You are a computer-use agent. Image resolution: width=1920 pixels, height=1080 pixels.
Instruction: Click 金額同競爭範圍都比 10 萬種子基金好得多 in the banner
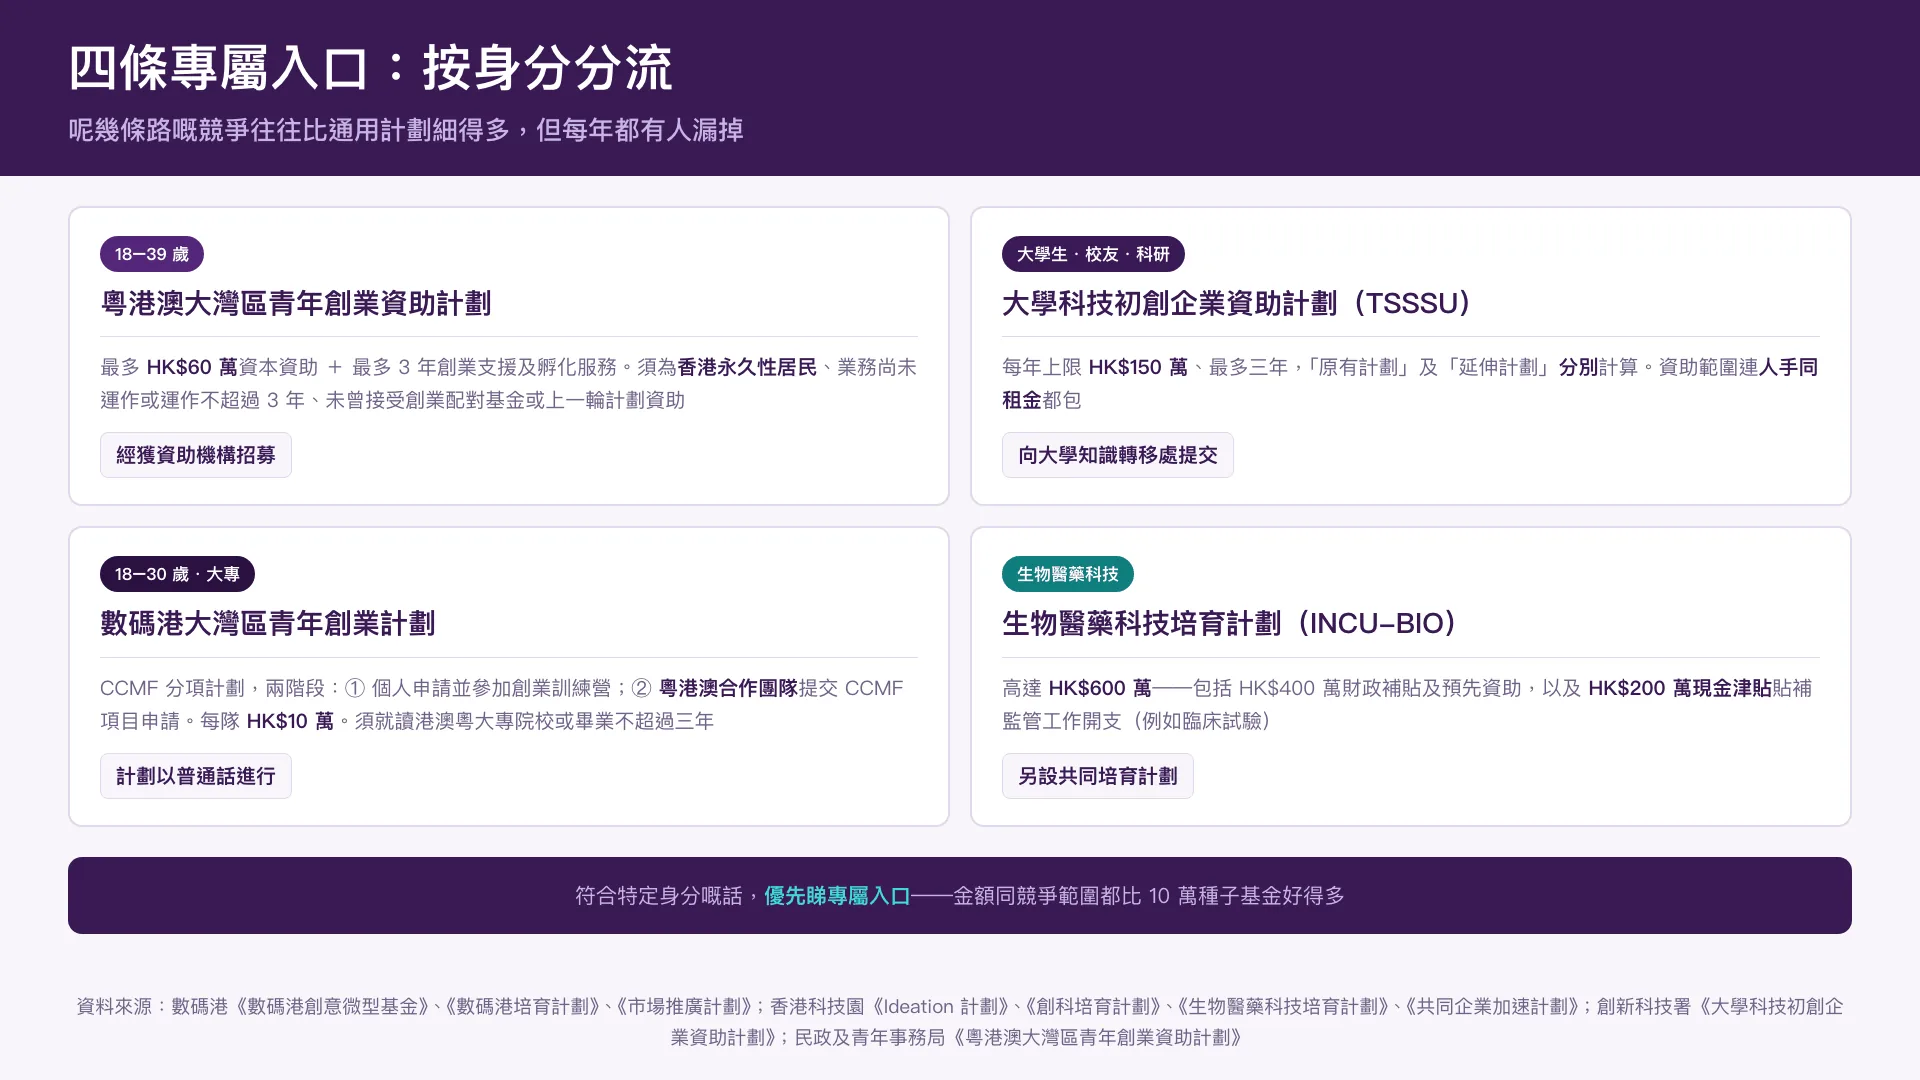(x=1149, y=896)
